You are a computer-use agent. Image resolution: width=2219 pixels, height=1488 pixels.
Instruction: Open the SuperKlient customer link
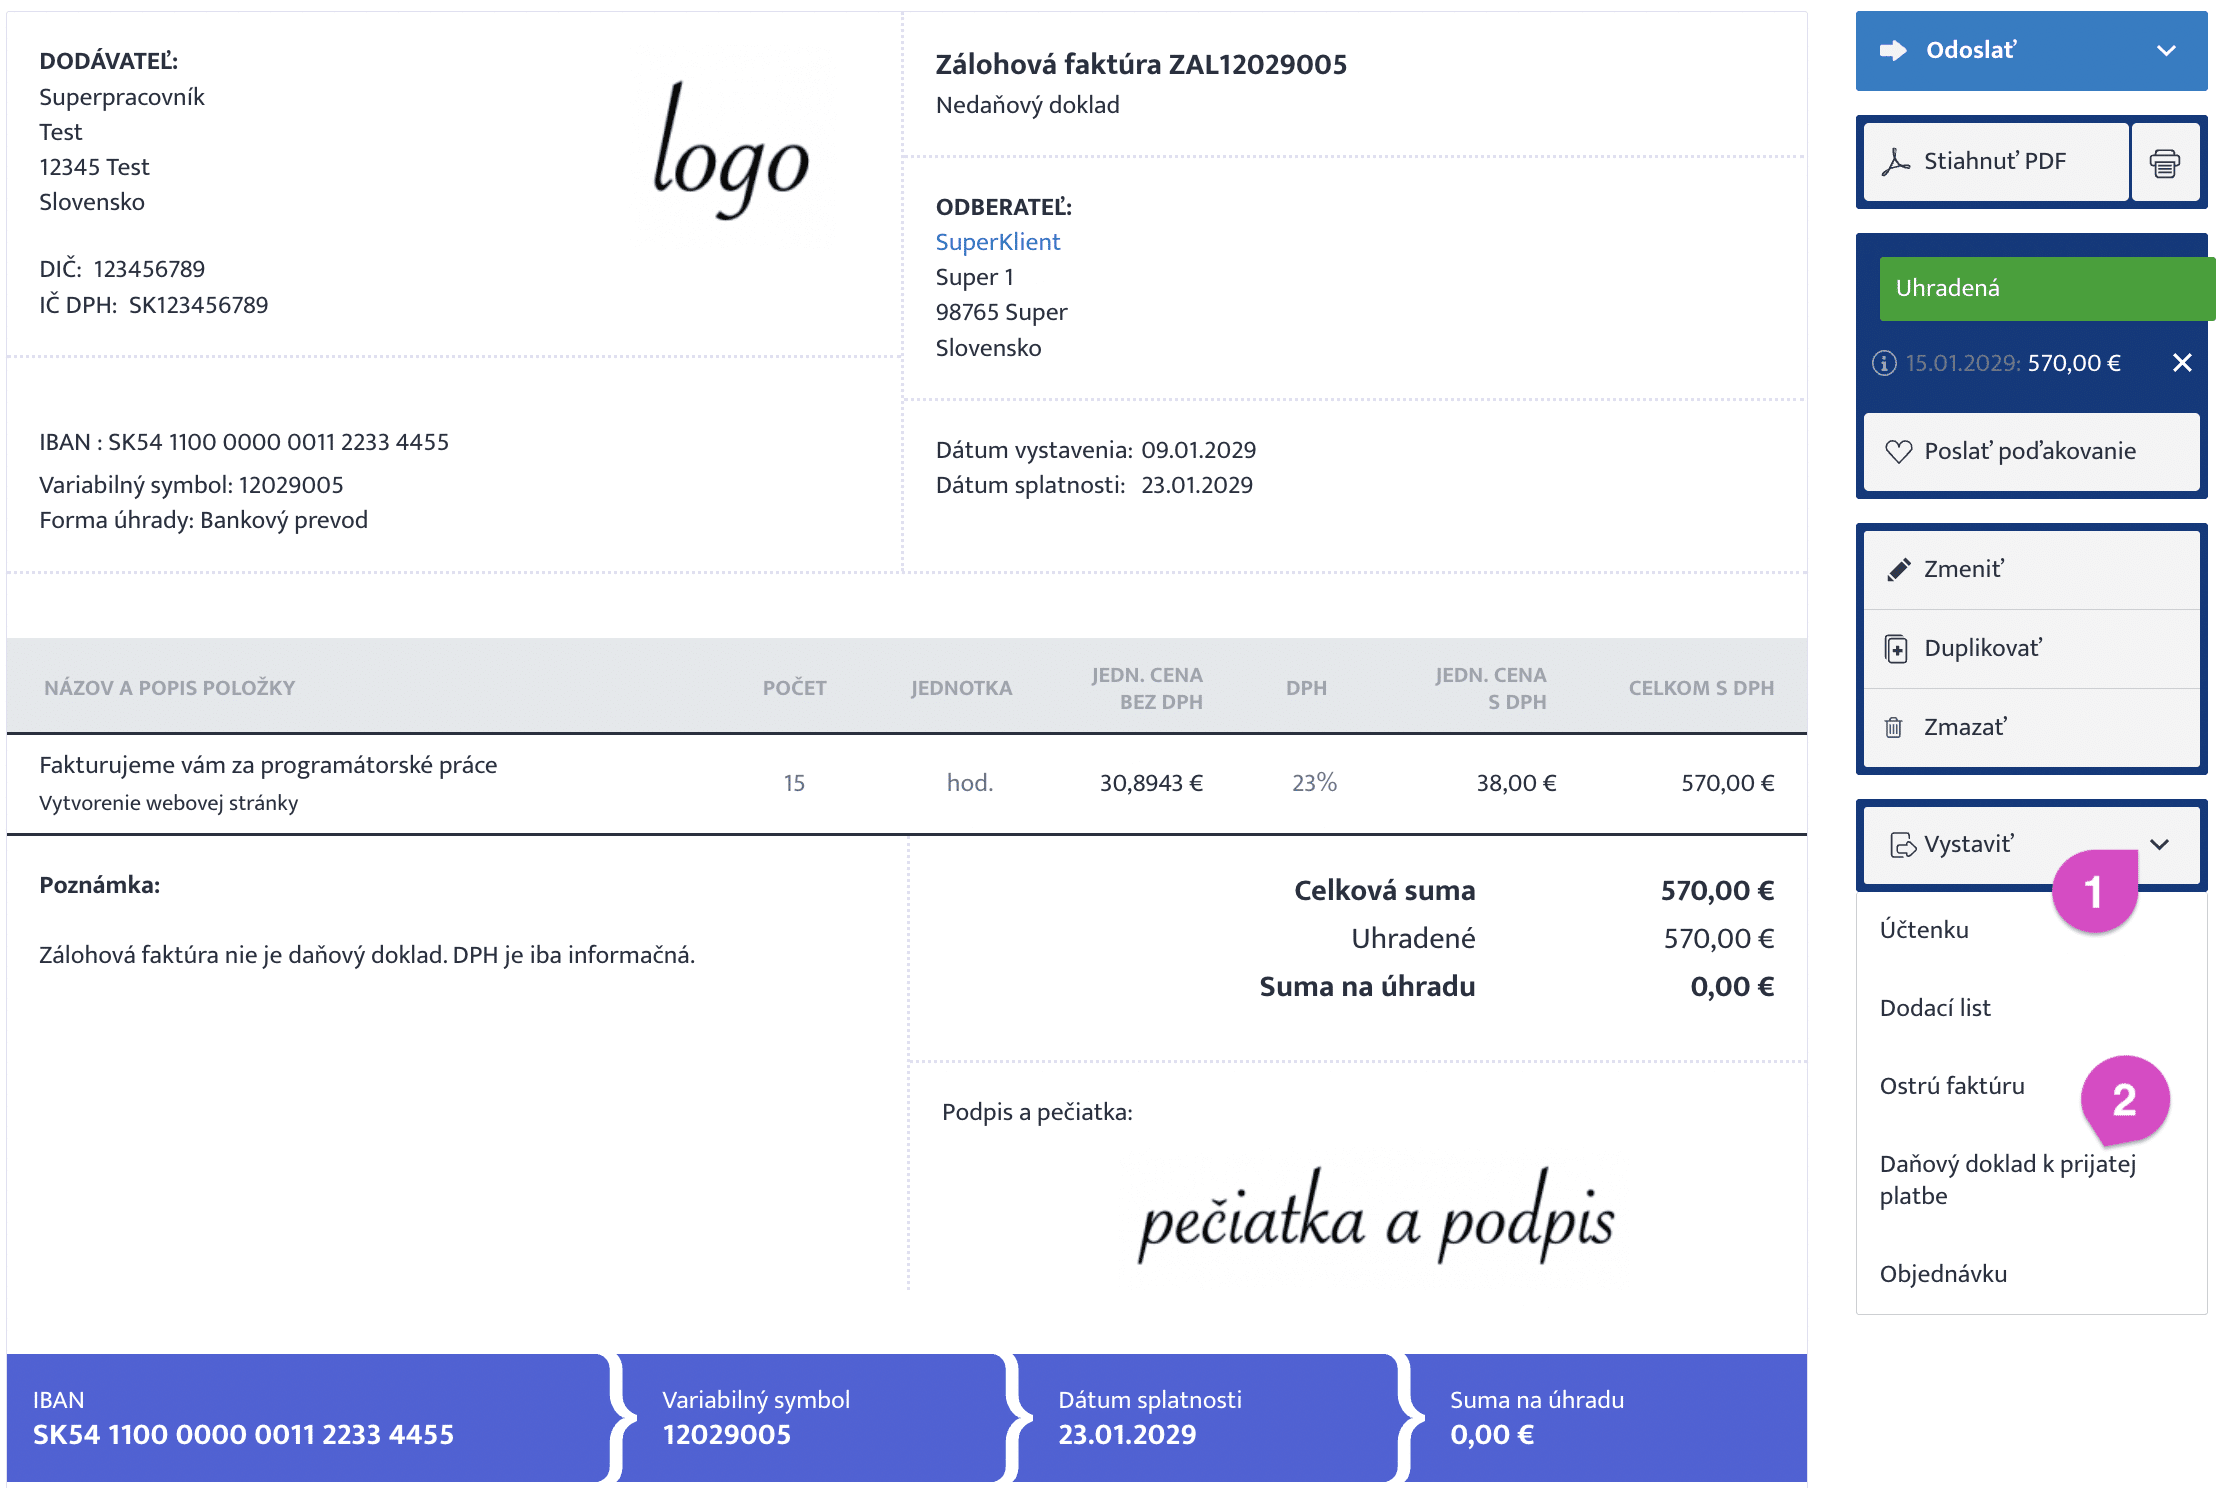[997, 242]
